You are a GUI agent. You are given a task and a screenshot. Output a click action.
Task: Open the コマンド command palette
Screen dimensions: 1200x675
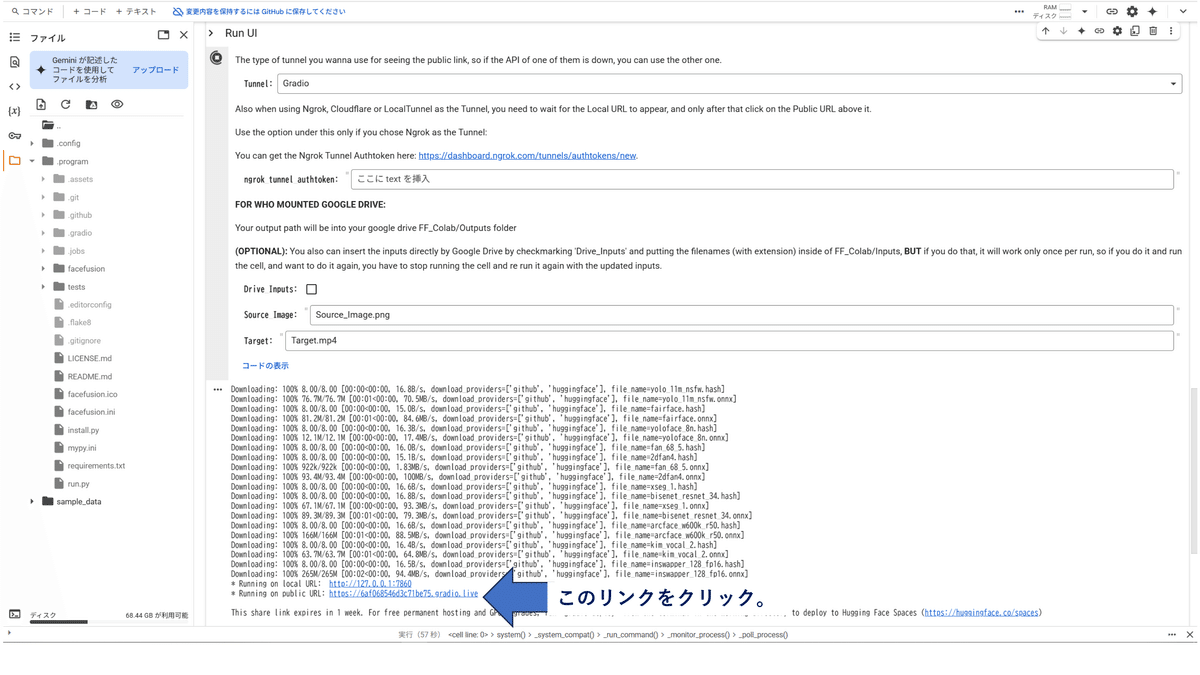pyautogui.click(x=32, y=12)
